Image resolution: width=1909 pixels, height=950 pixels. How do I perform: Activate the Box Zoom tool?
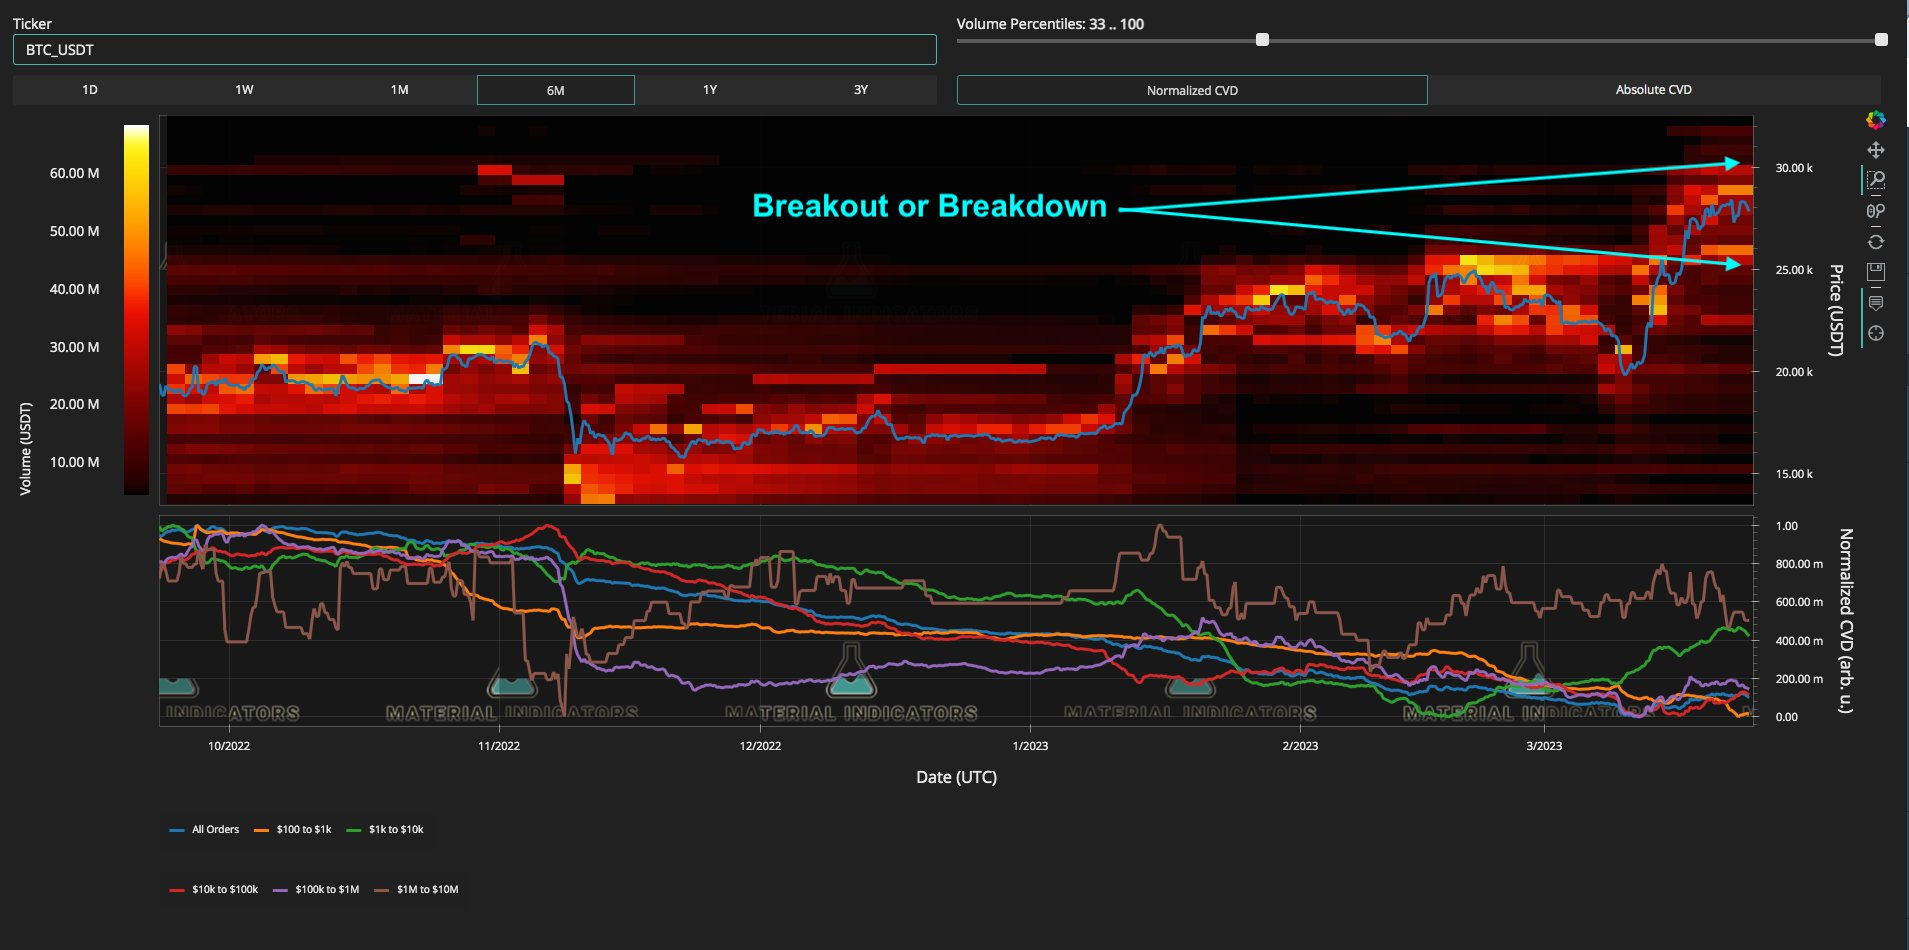(1876, 180)
